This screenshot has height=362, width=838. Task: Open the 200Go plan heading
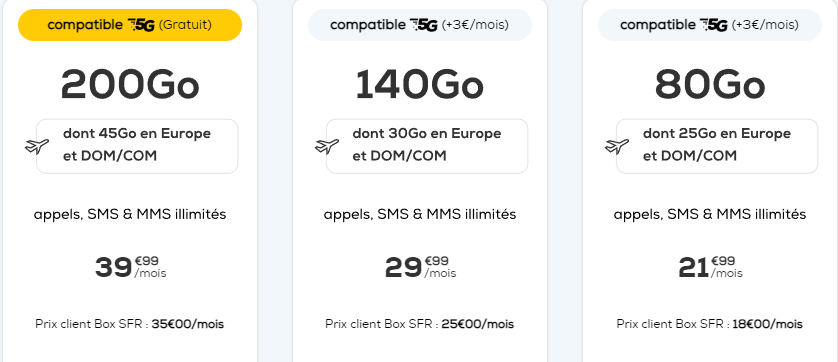click(x=130, y=86)
